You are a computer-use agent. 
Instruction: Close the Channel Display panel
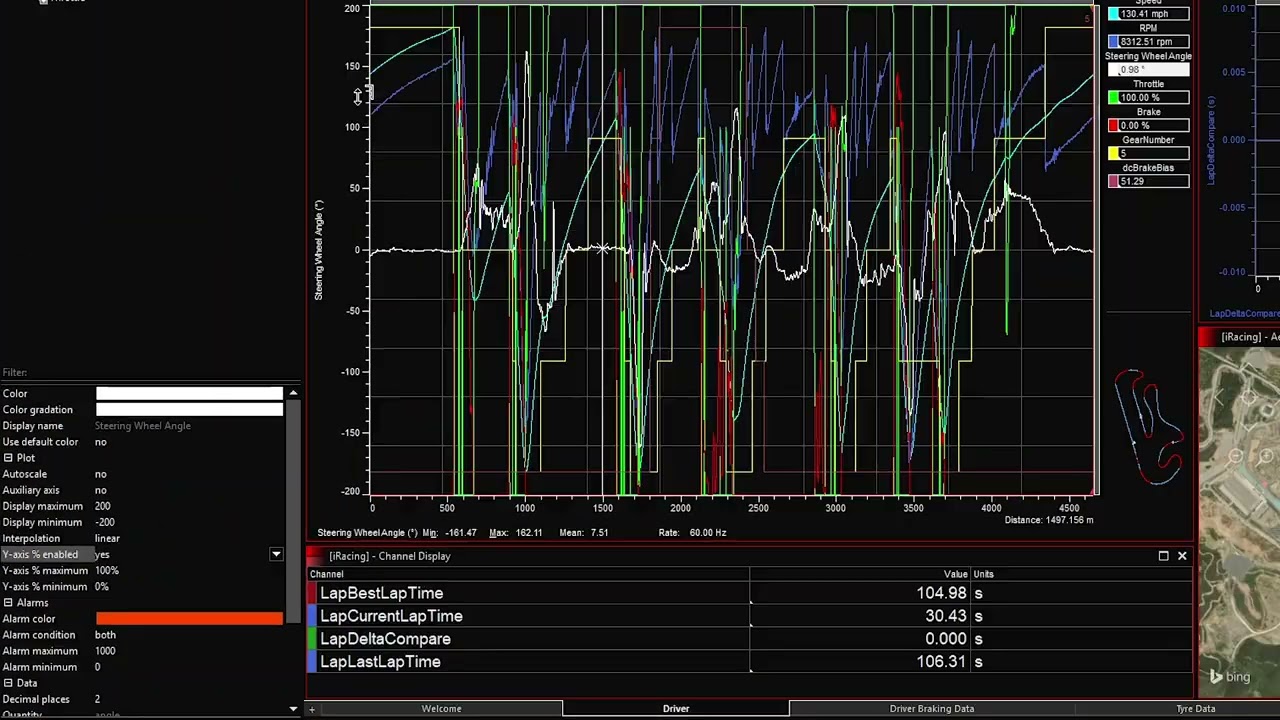pos(1182,556)
